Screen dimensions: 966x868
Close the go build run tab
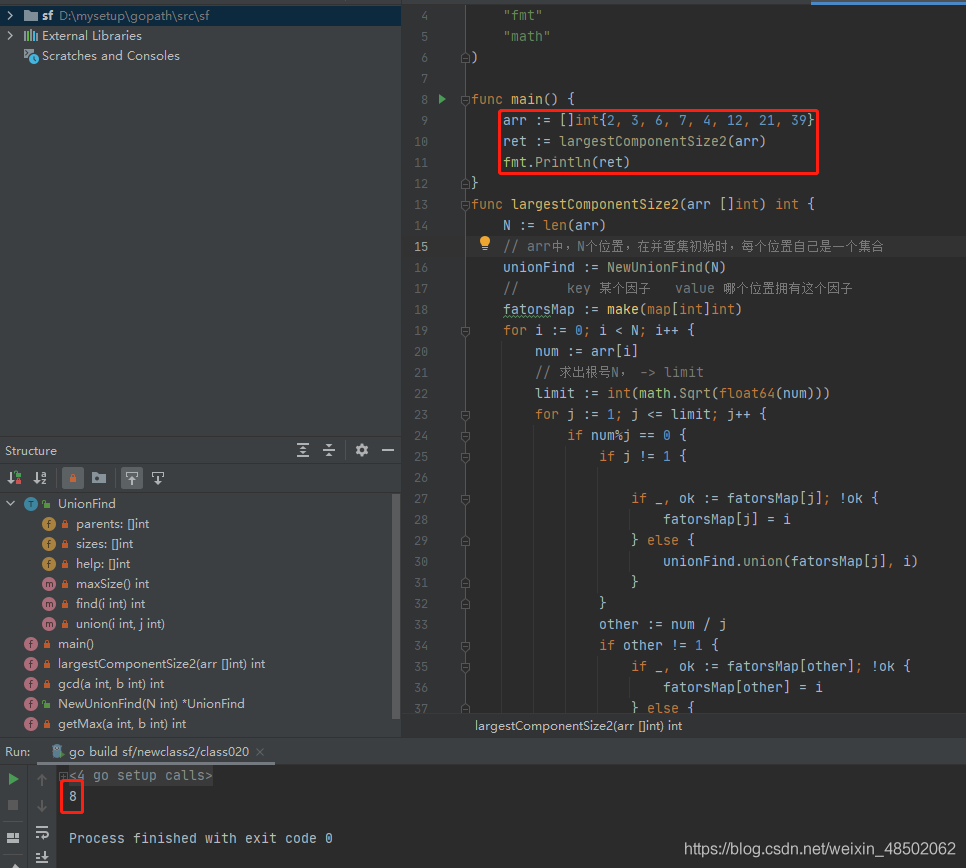coord(260,752)
